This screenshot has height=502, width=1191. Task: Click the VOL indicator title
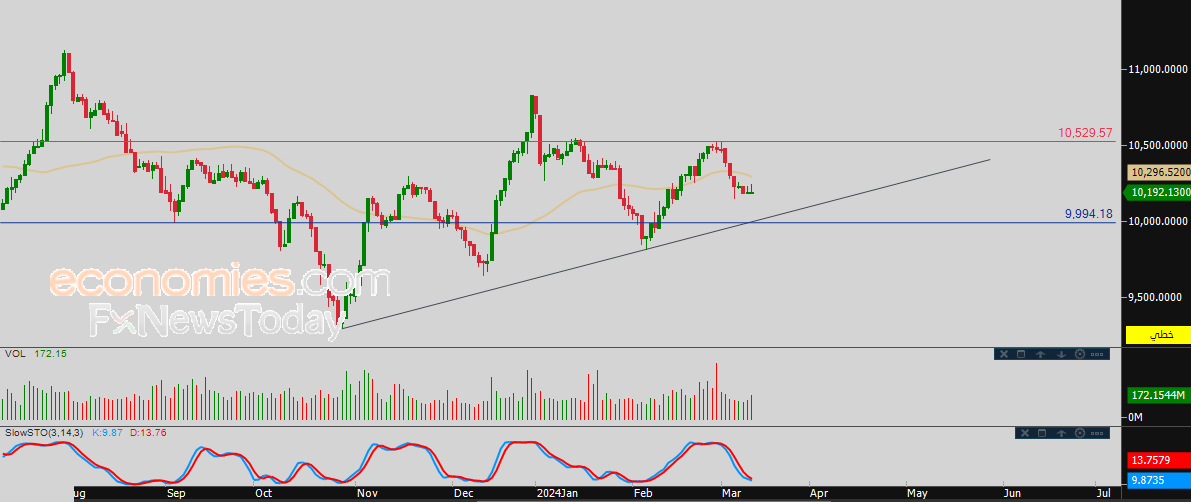click(14, 354)
